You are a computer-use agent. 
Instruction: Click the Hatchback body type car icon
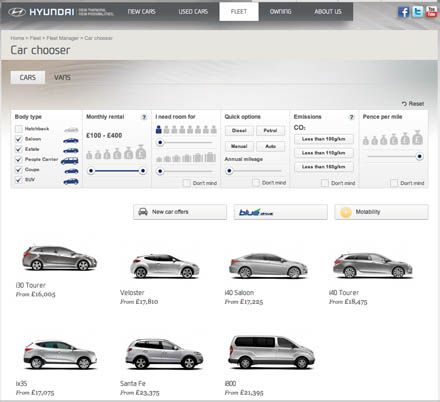tap(71, 130)
